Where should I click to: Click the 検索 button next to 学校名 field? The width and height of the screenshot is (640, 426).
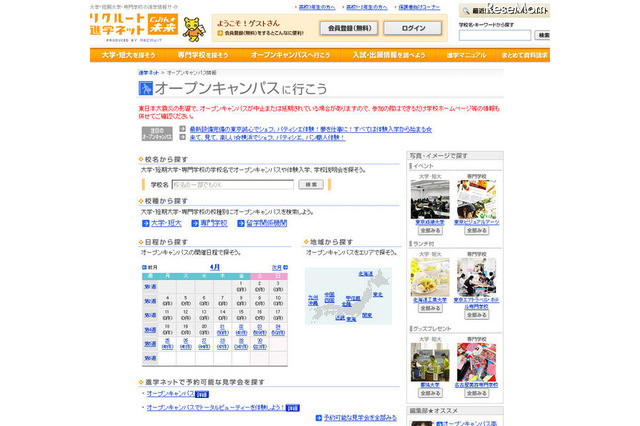click(x=311, y=184)
